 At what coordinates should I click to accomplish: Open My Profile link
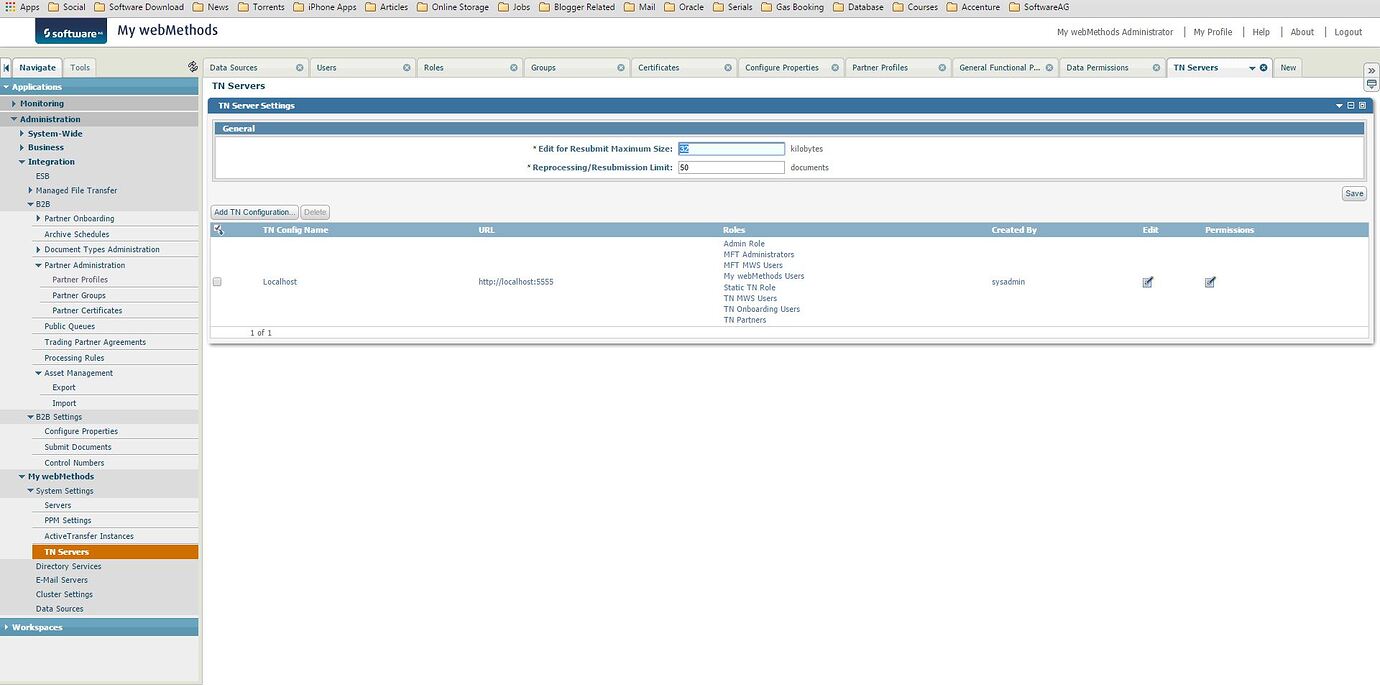click(1213, 32)
